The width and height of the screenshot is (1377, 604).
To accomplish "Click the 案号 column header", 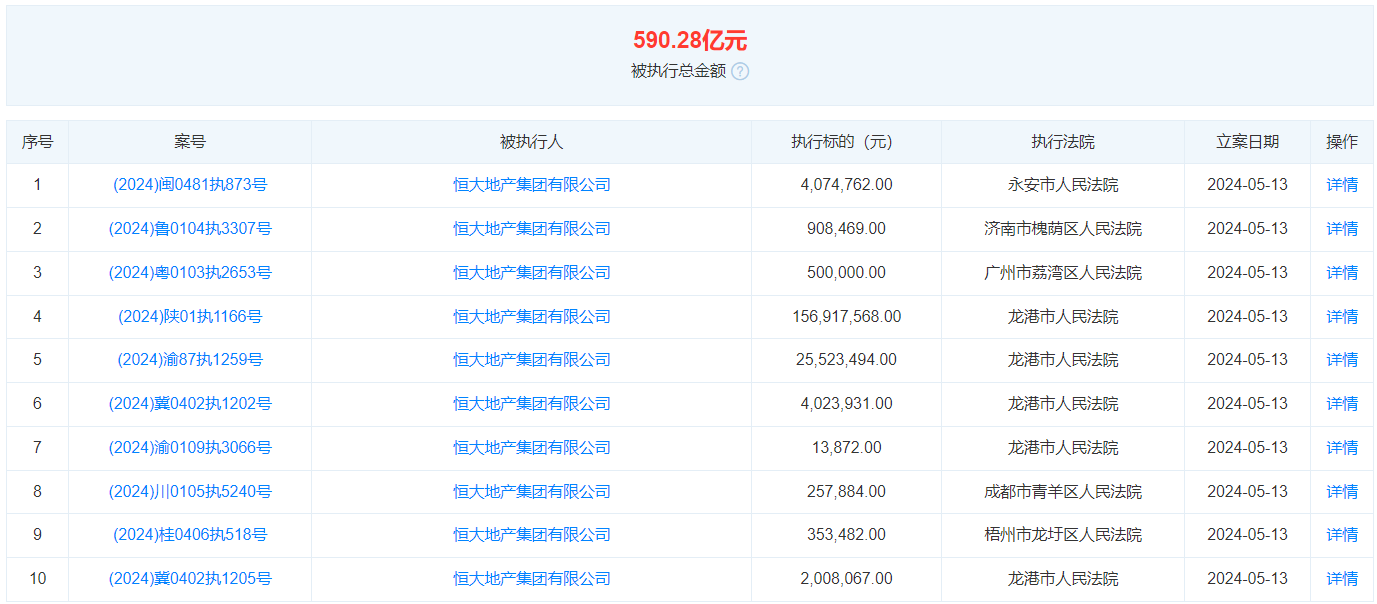I will [x=190, y=142].
